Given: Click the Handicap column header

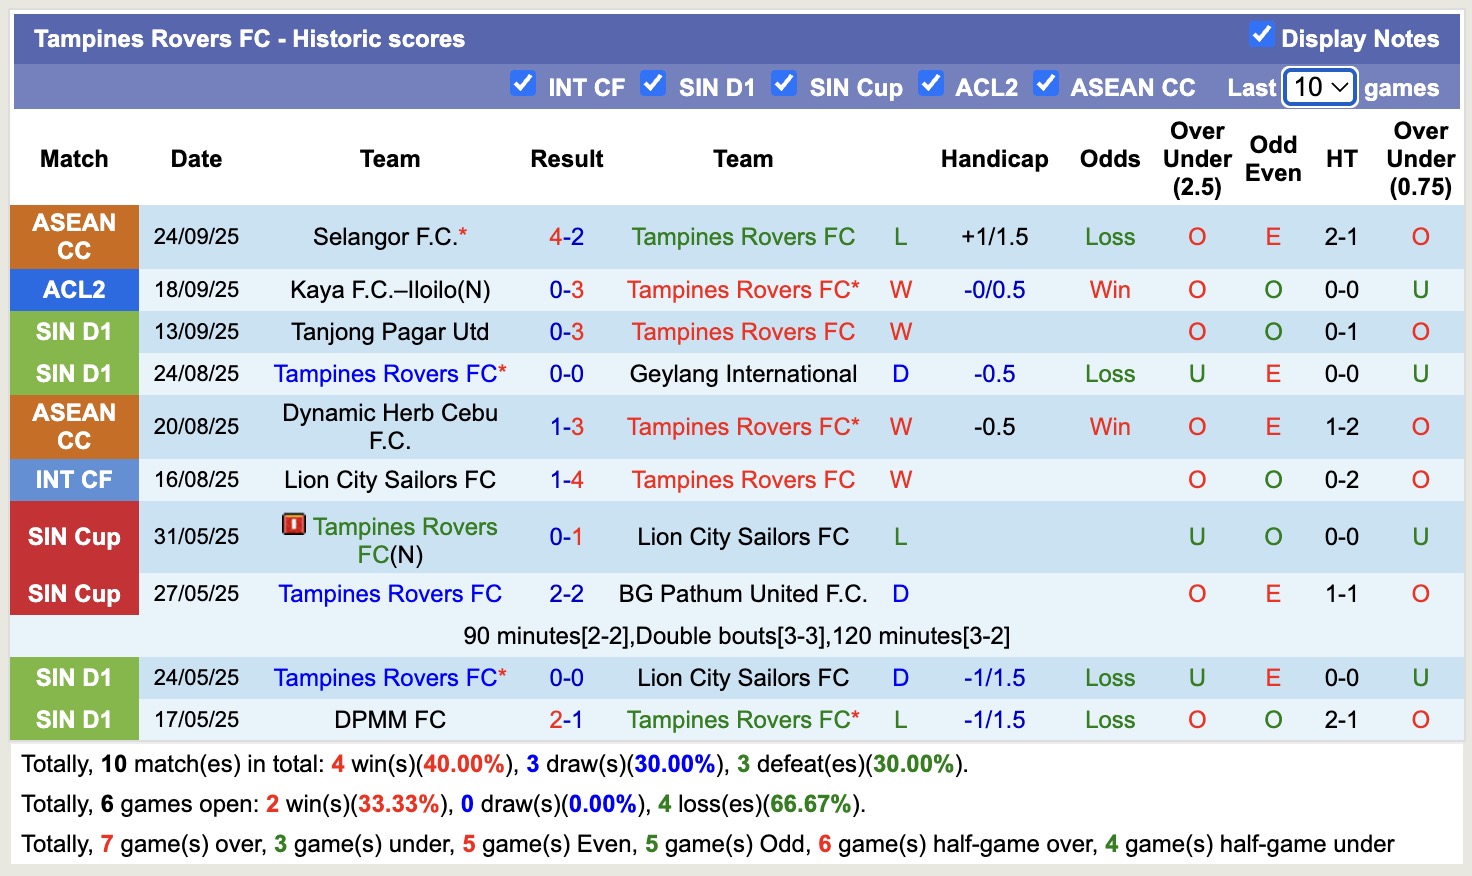Looking at the screenshot, I should click(x=993, y=158).
